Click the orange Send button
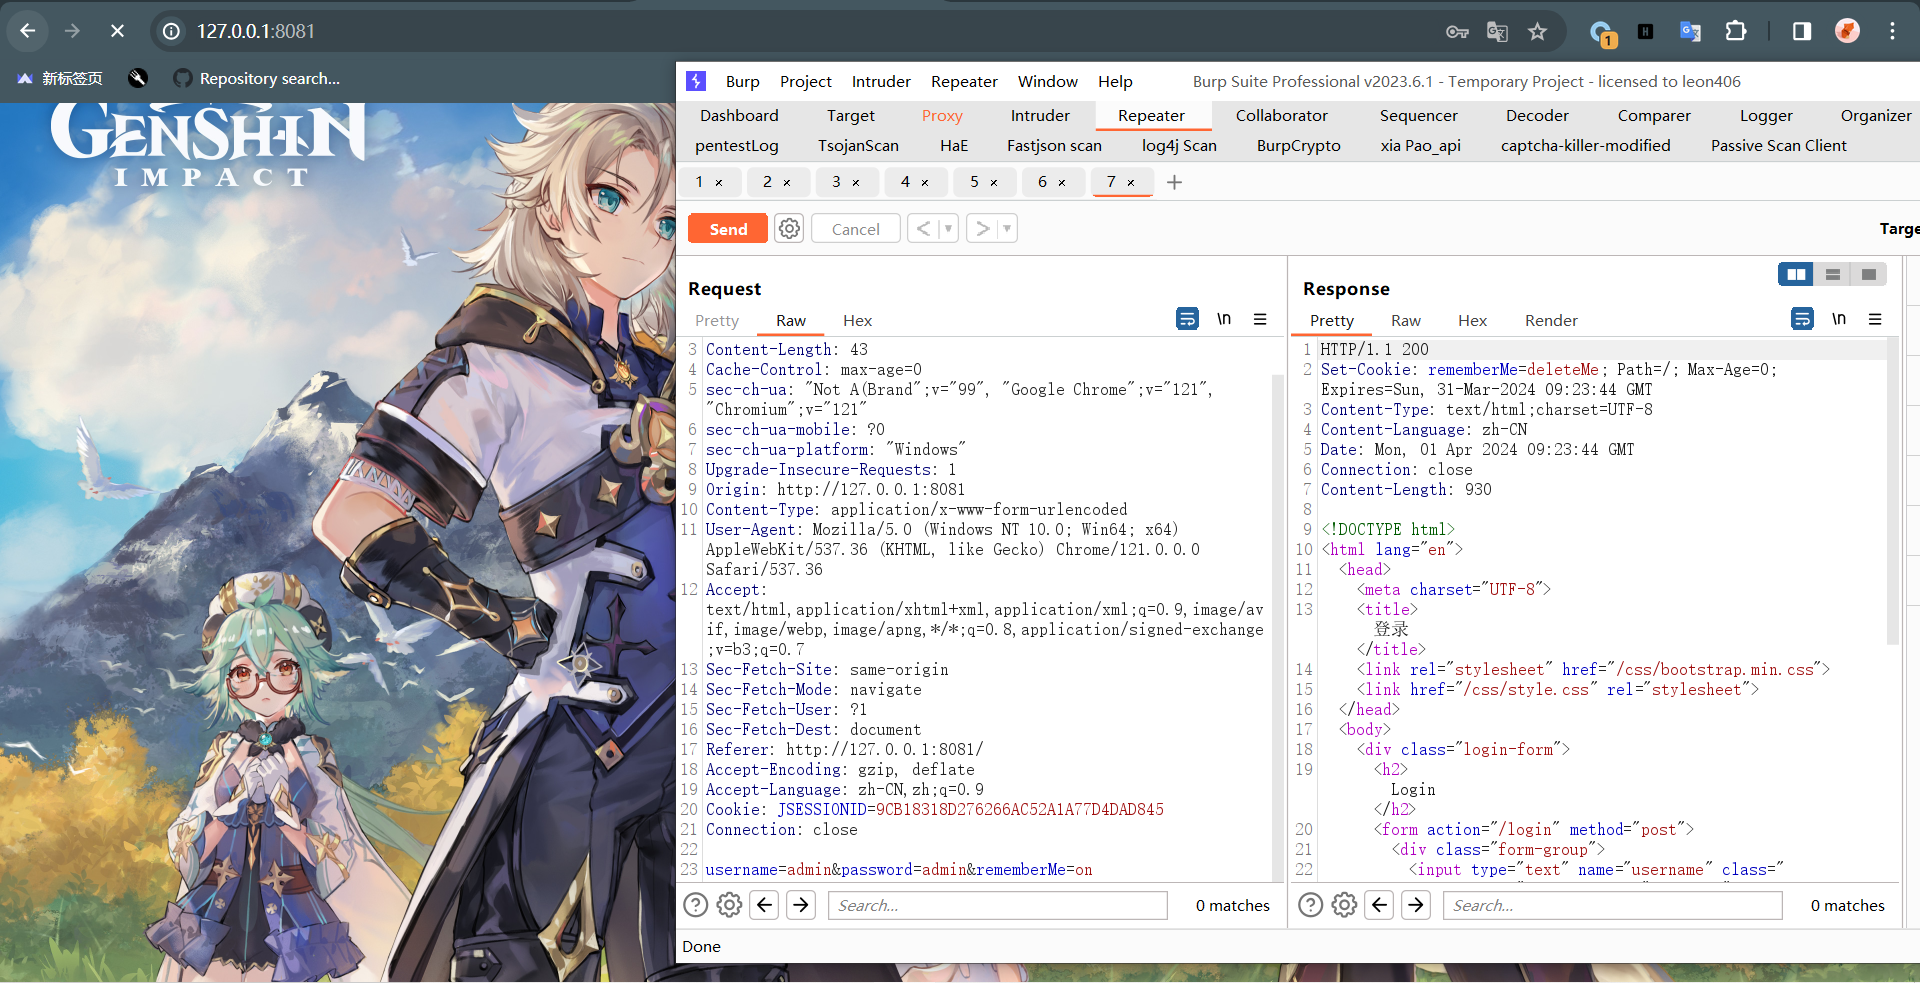1920x983 pixels. tap(728, 229)
